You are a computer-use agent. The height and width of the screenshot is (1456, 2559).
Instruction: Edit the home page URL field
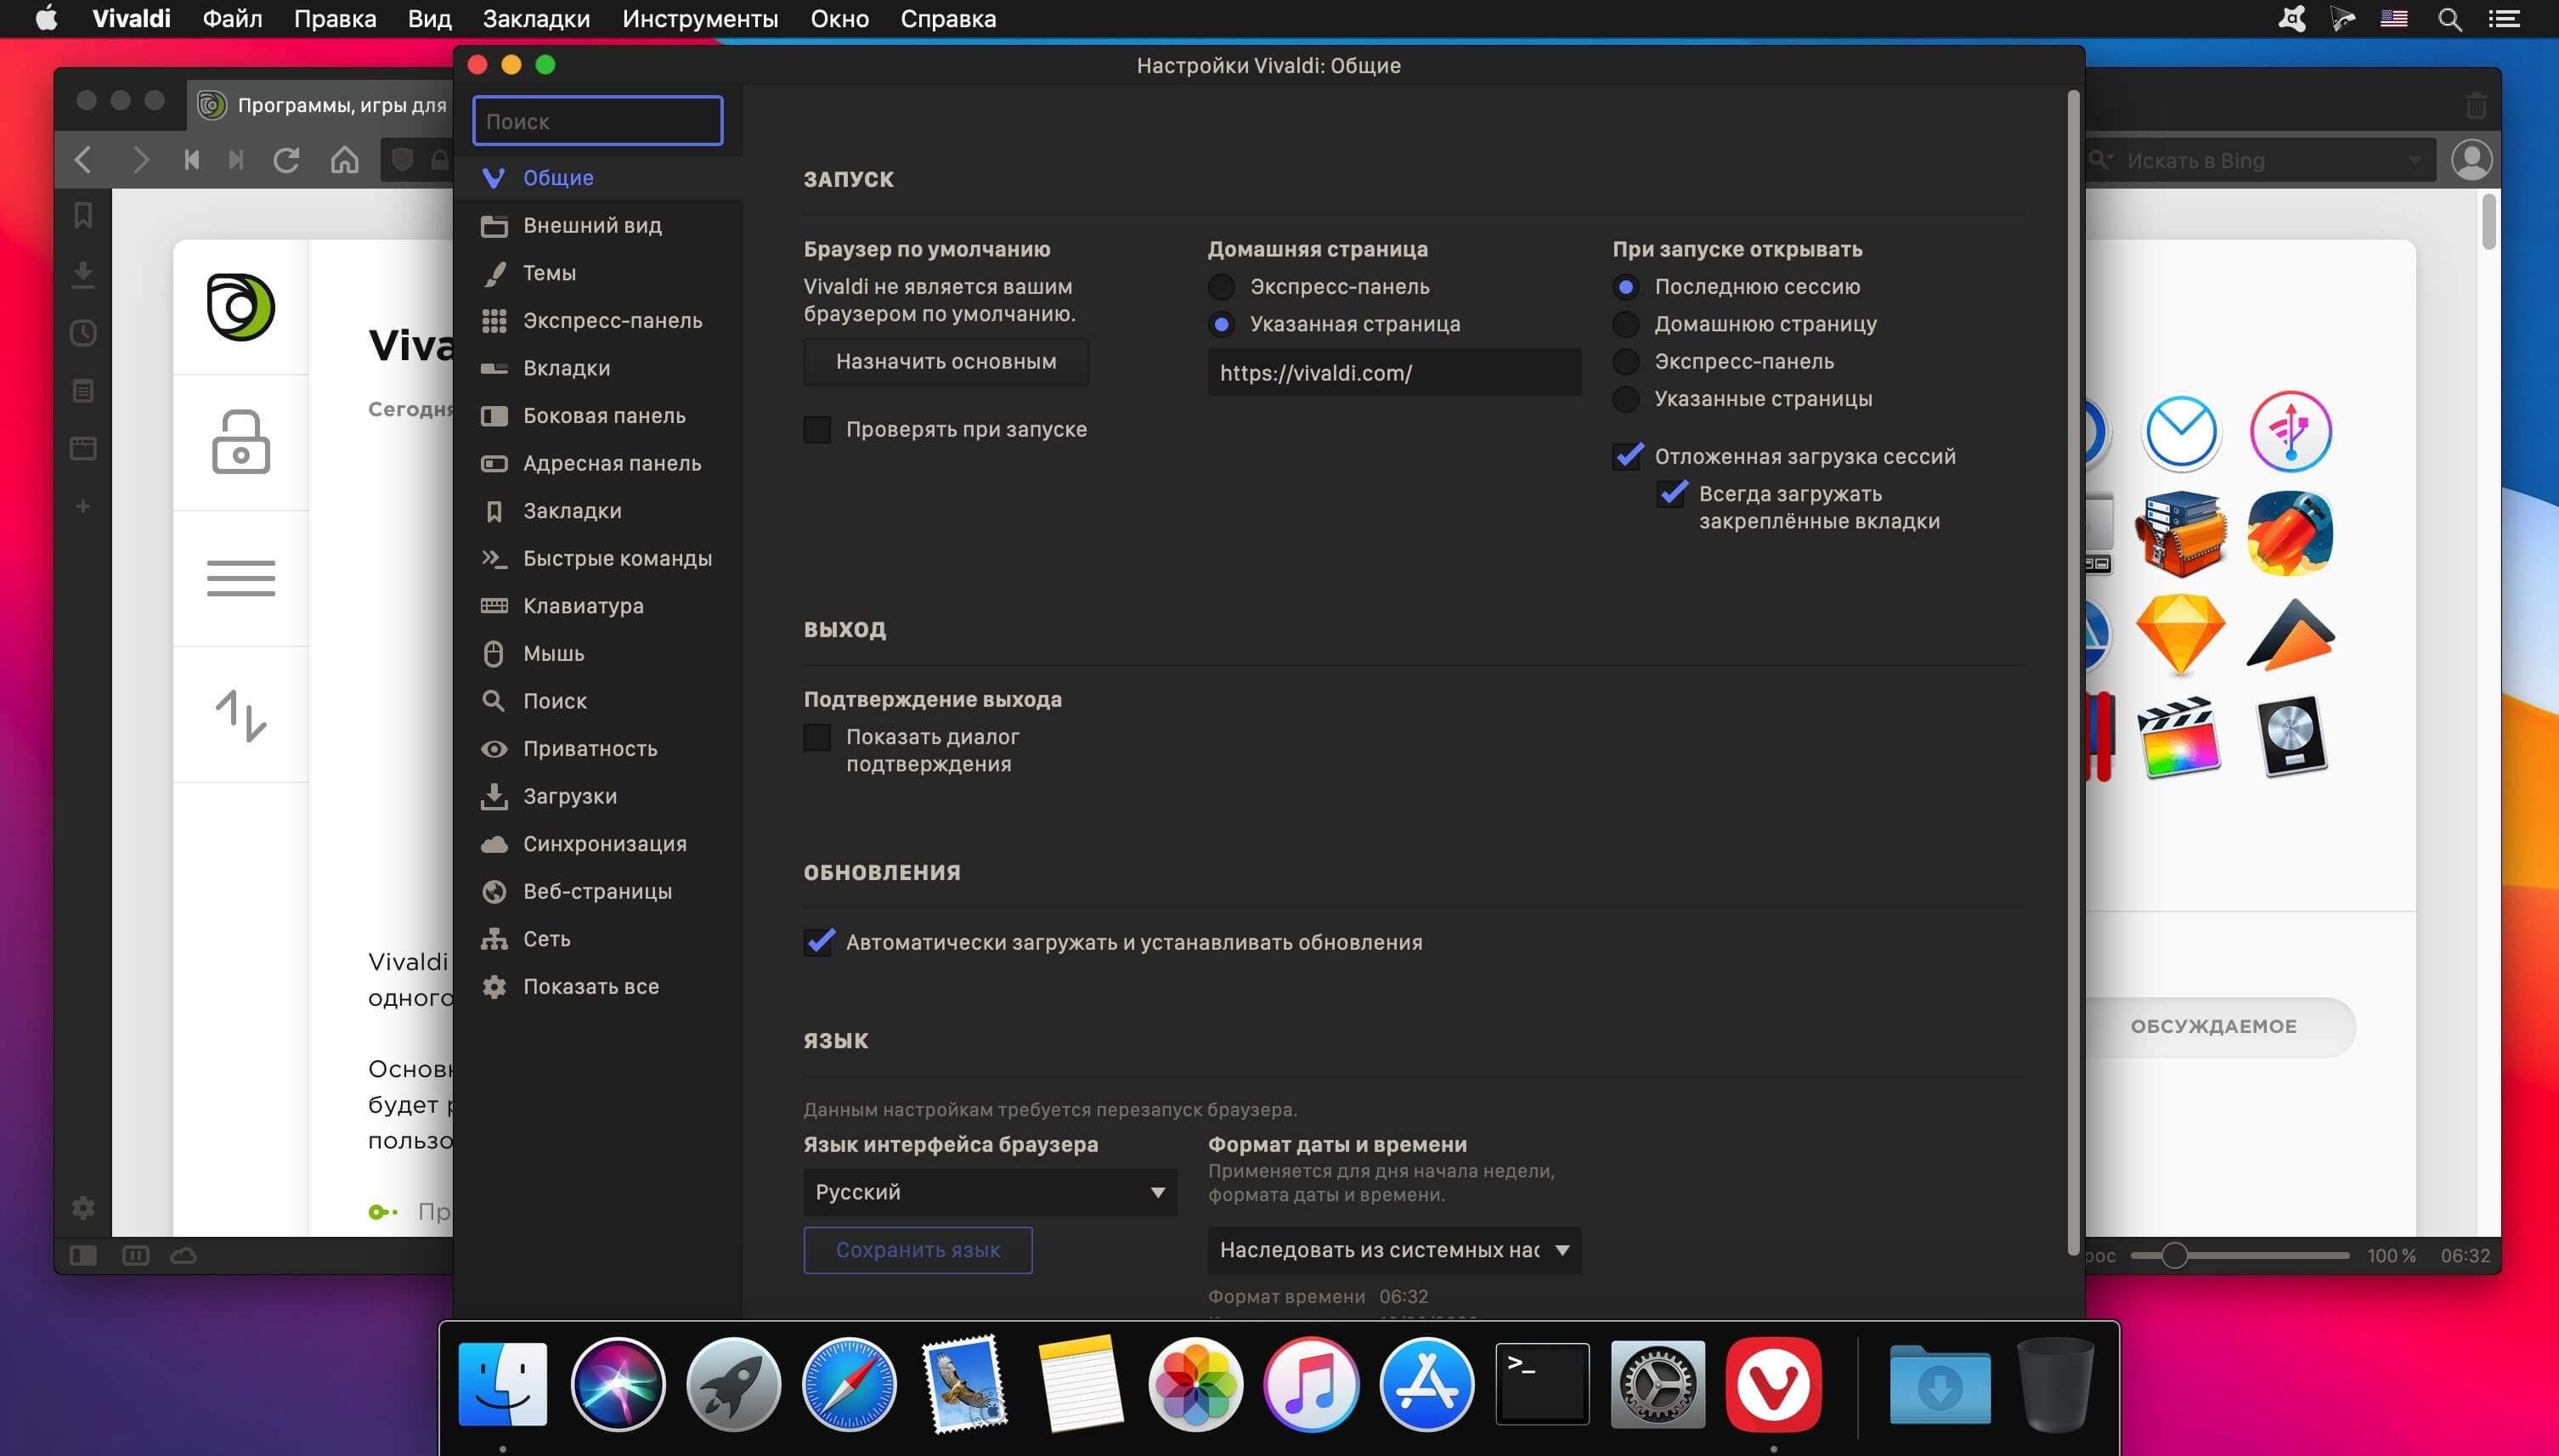[x=1394, y=373]
